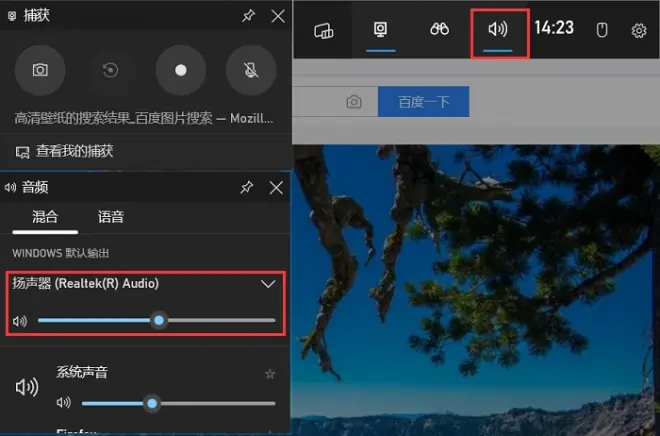660x436 pixels.
Task: Click the 百度一下 search button
Action: click(423, 101)
